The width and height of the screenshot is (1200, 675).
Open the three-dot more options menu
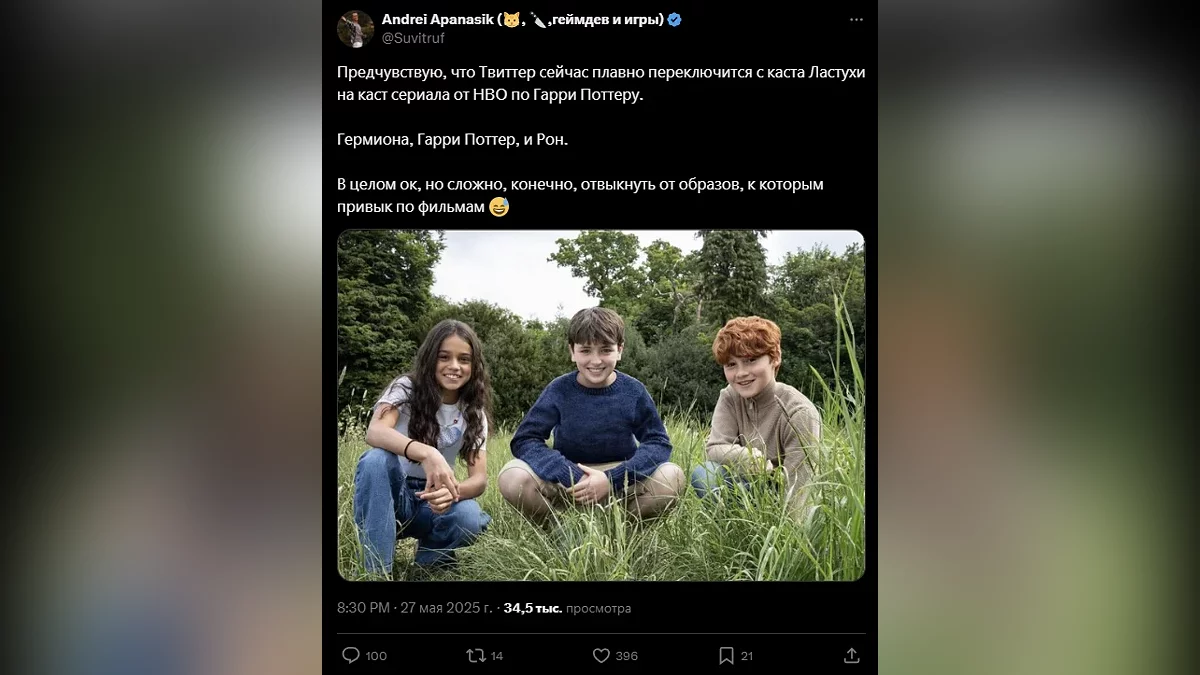click(x=855, y=19)
